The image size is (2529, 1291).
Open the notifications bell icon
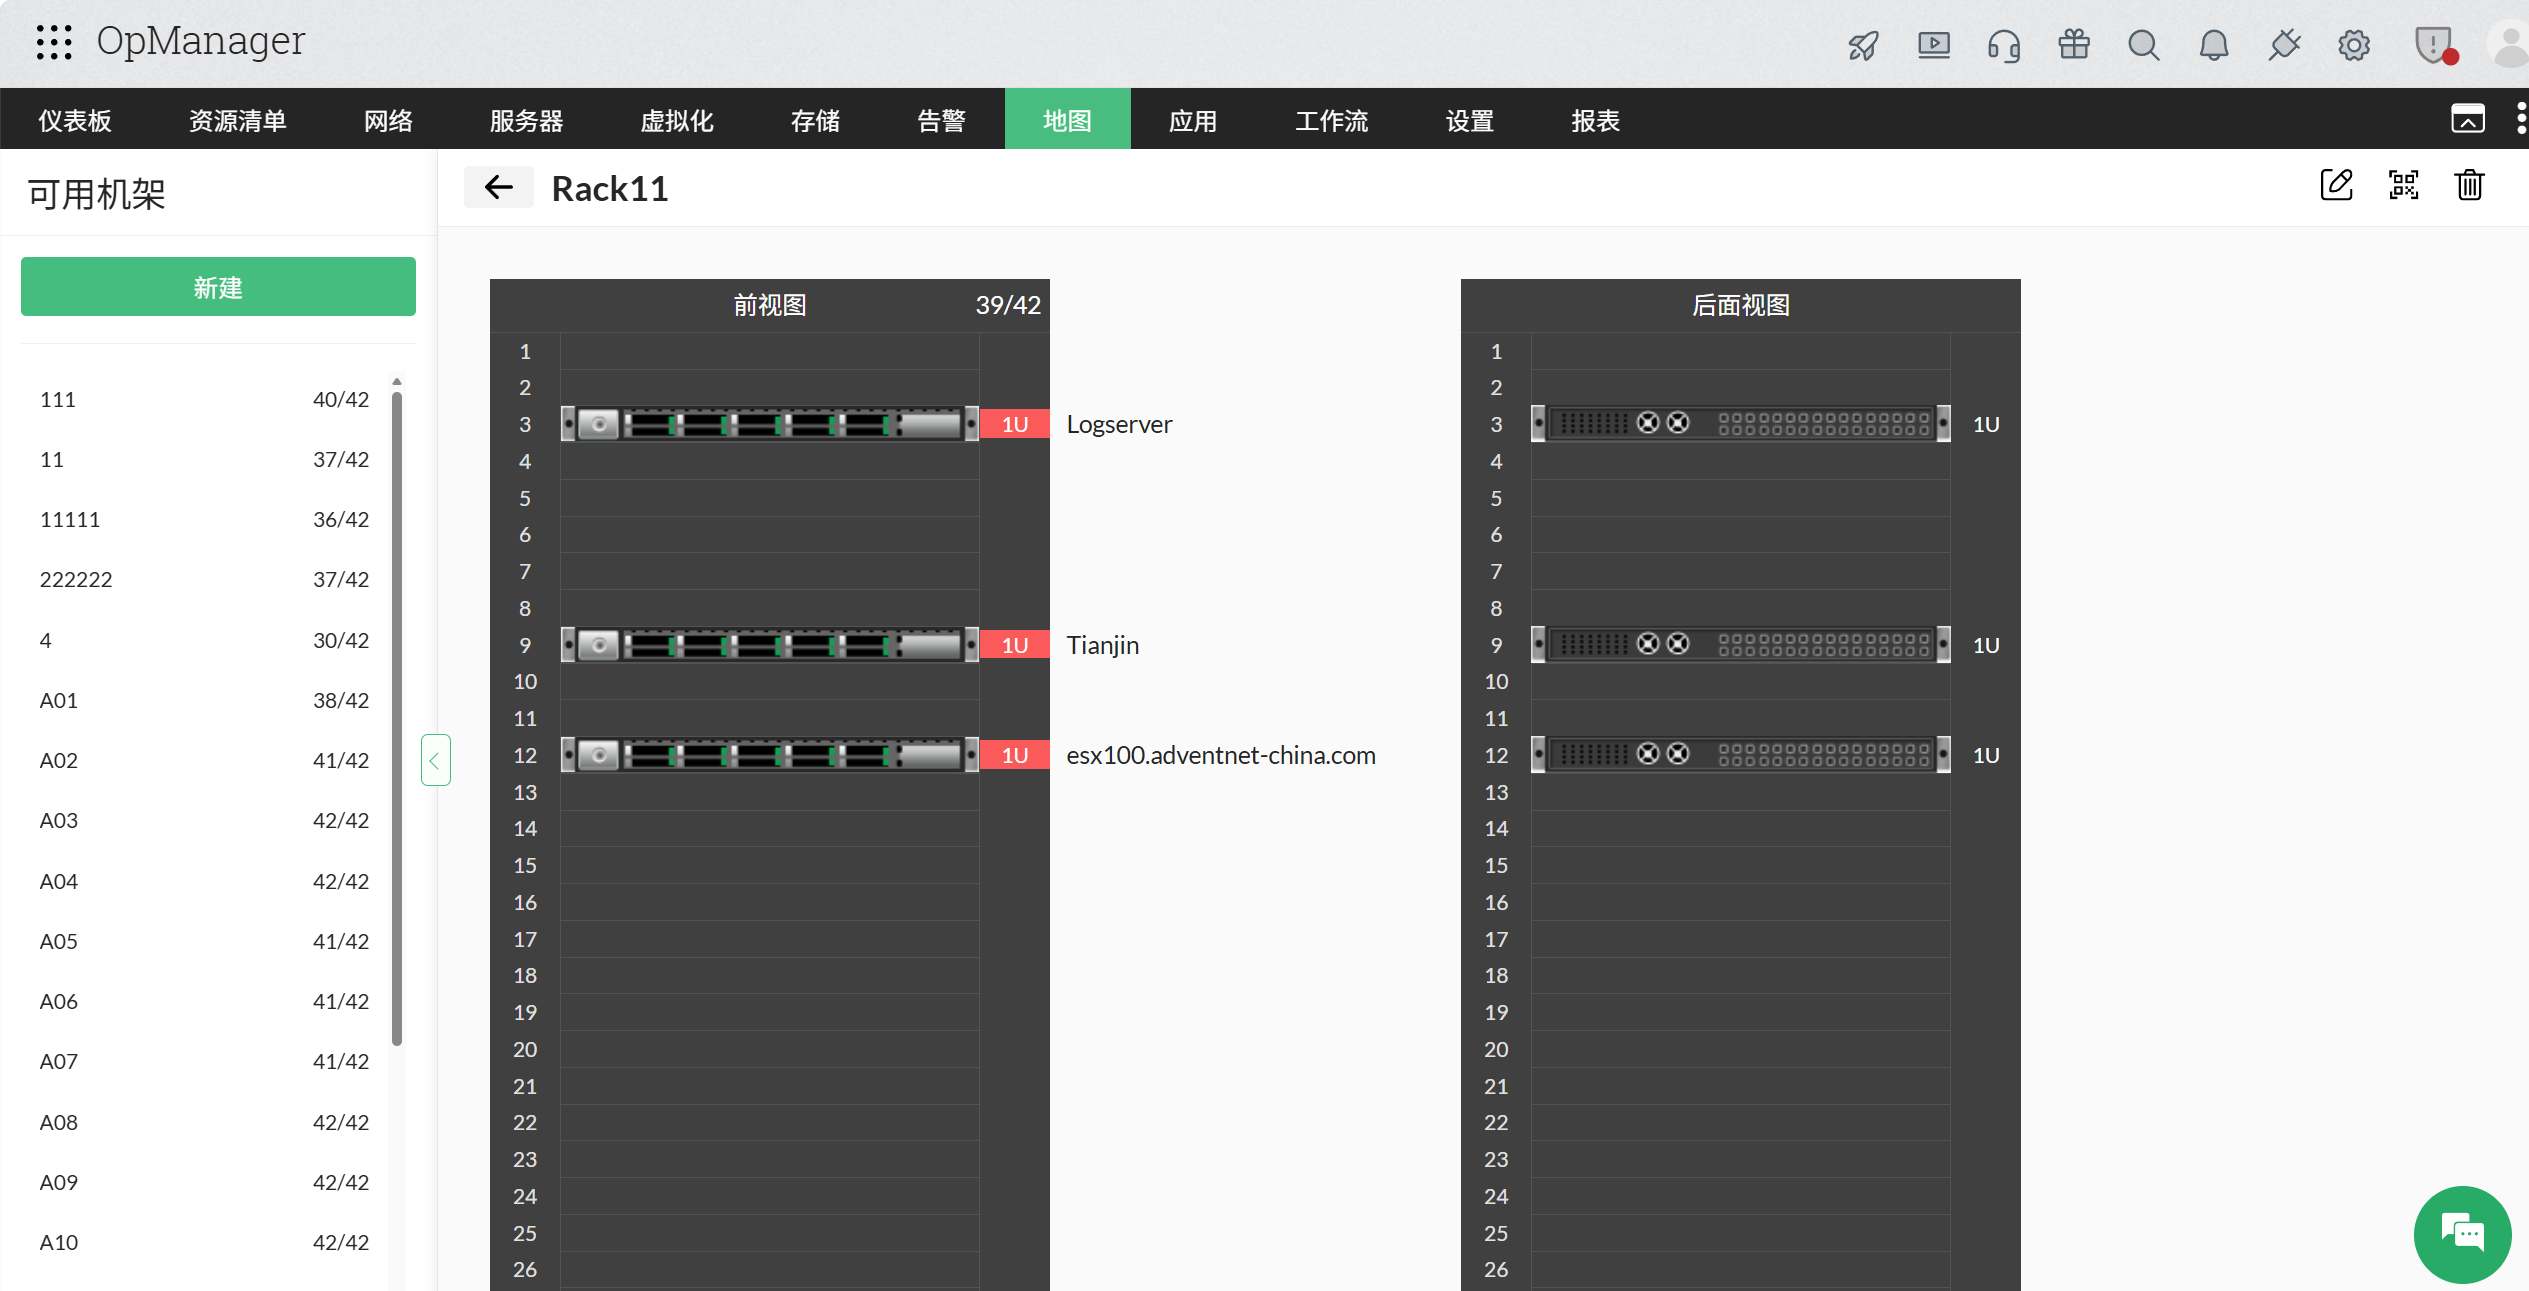tap(2214, 45)
